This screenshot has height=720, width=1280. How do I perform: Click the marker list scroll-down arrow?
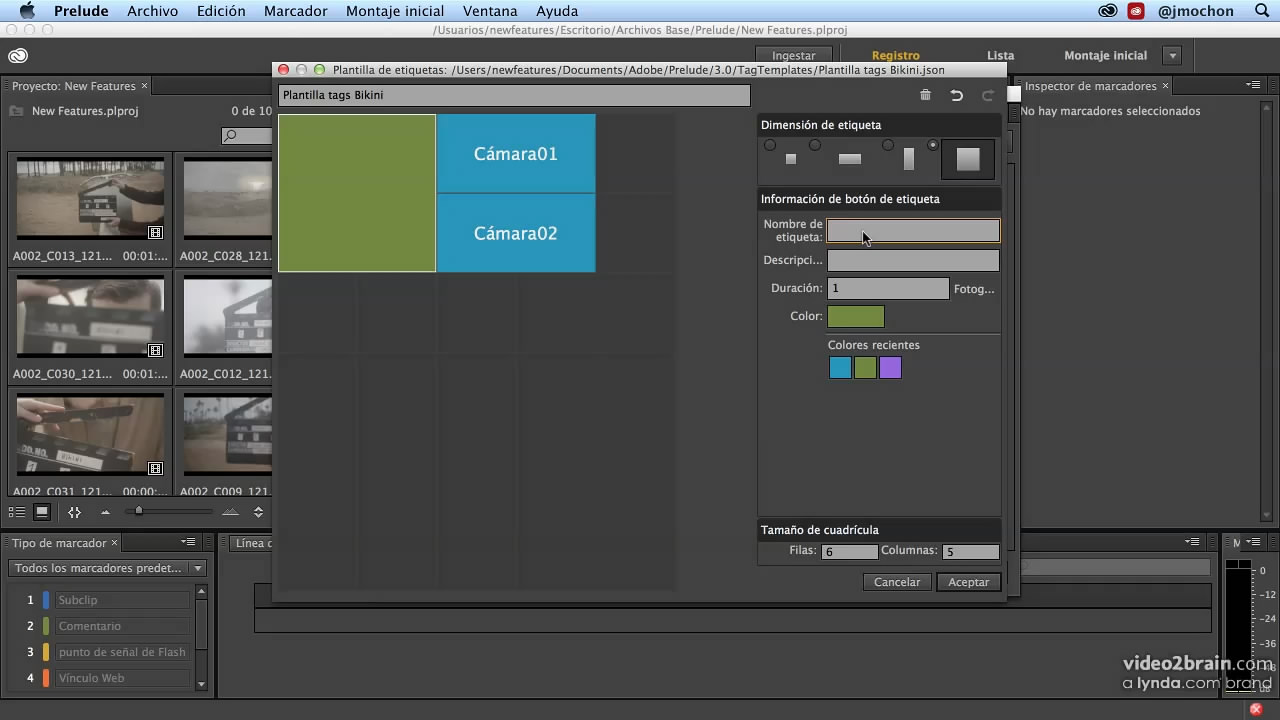coord(201,684)
